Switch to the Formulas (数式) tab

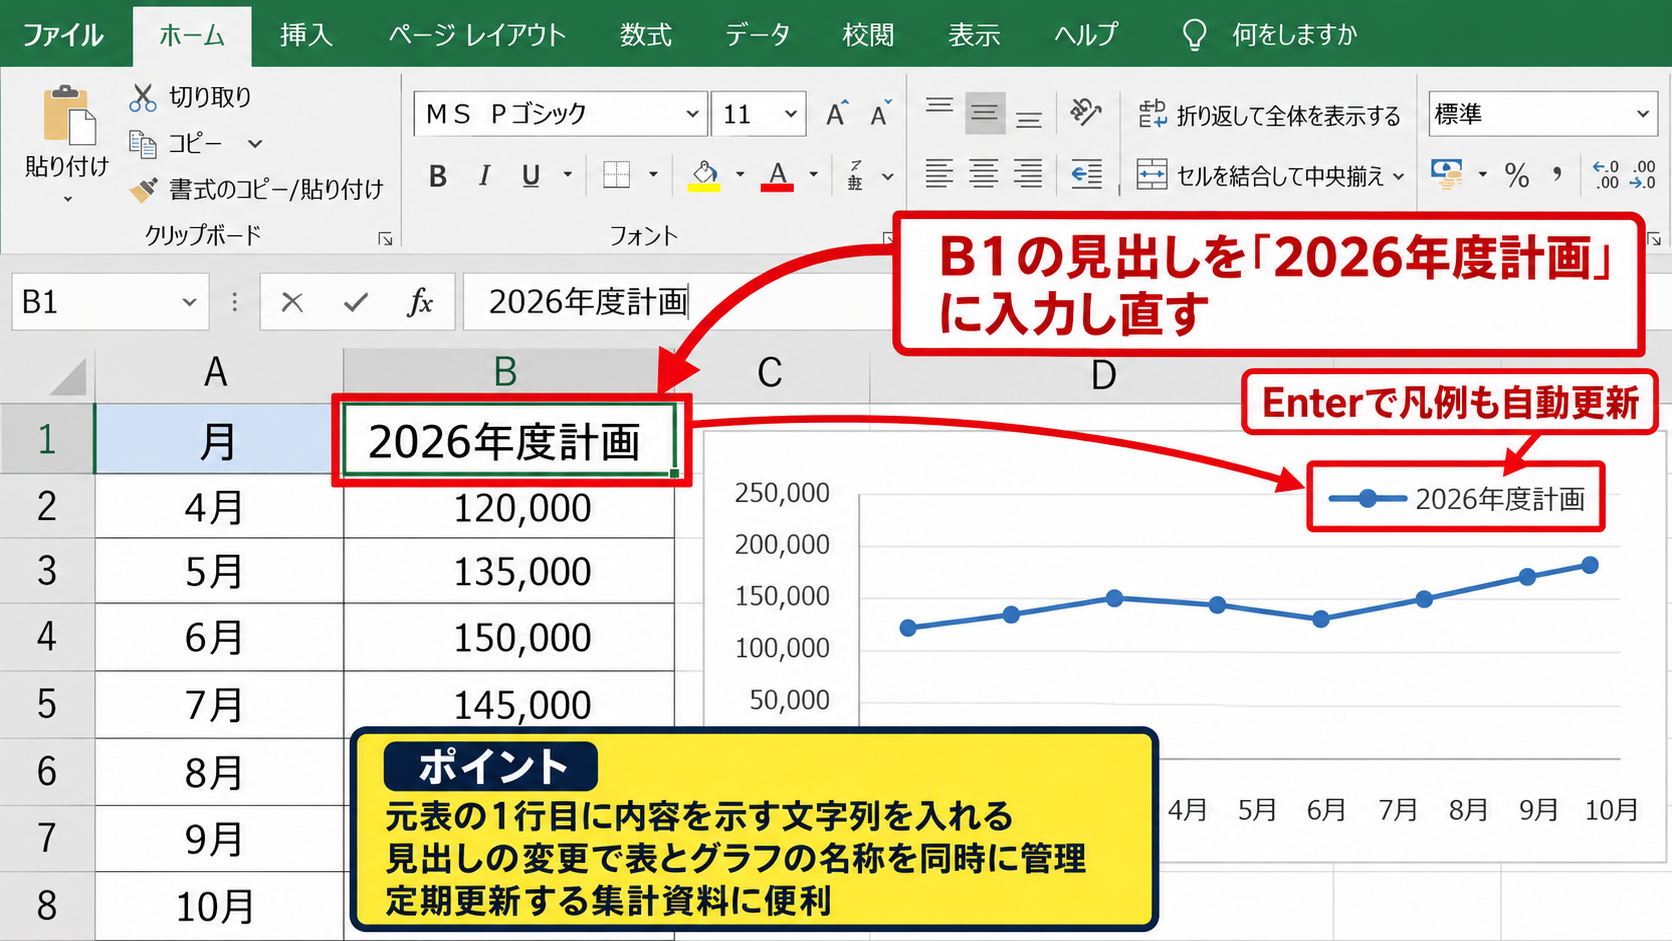(x=645, y=35)
